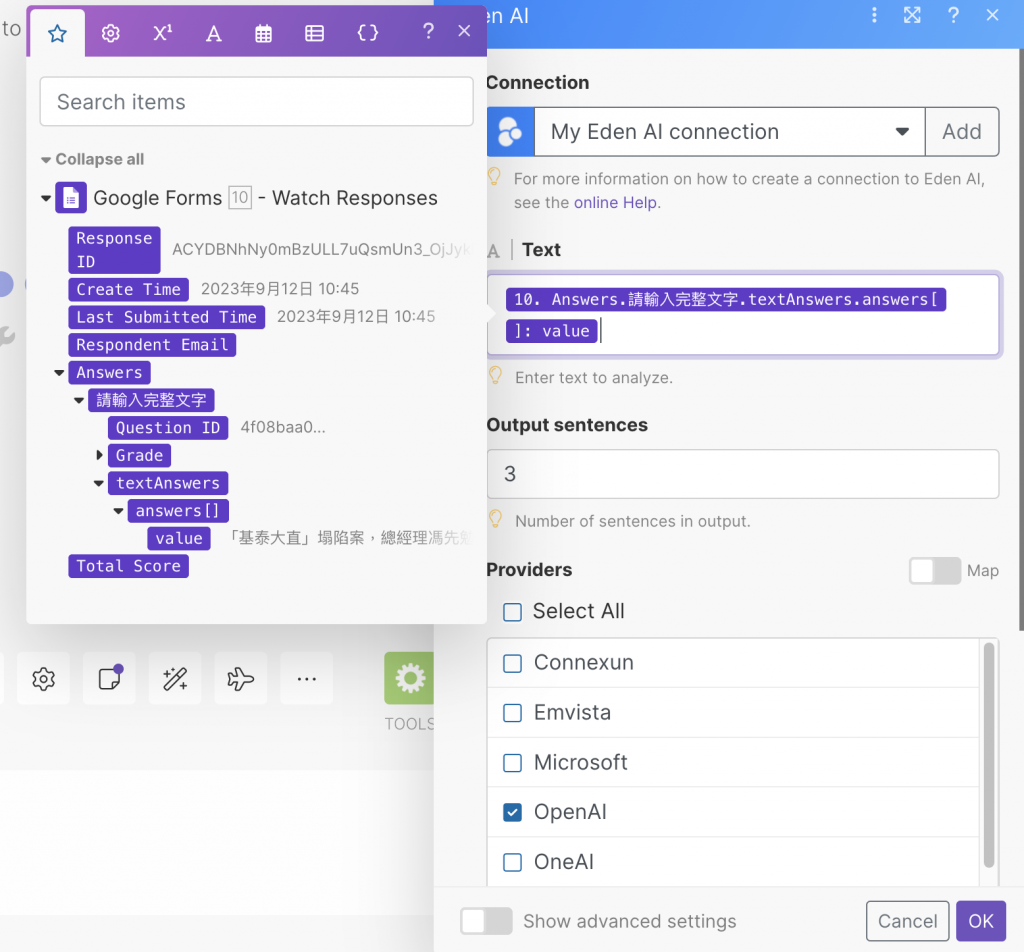The width and height of the screenshot is (1024, 952).
Task: Collapse the answers[] node arrow
Action: [118, 511]
